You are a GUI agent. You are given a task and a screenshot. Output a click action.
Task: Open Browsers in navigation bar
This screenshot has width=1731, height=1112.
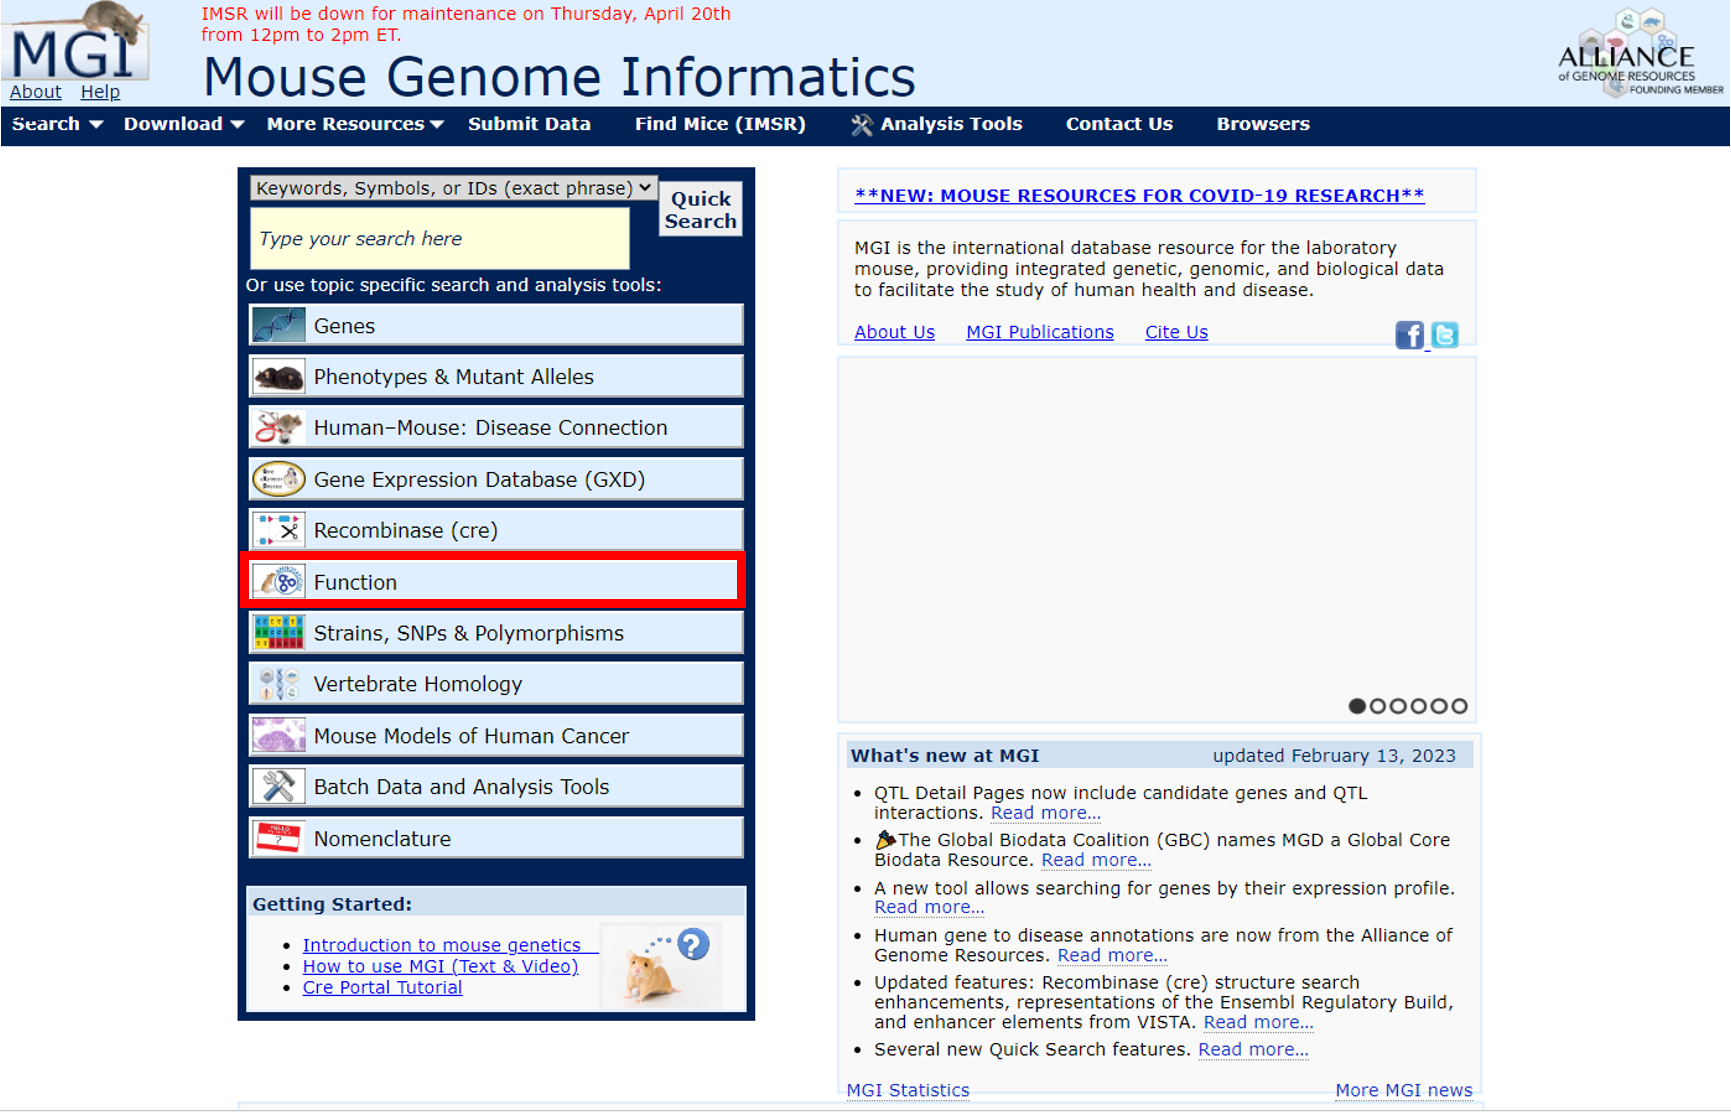(1263, 124)
